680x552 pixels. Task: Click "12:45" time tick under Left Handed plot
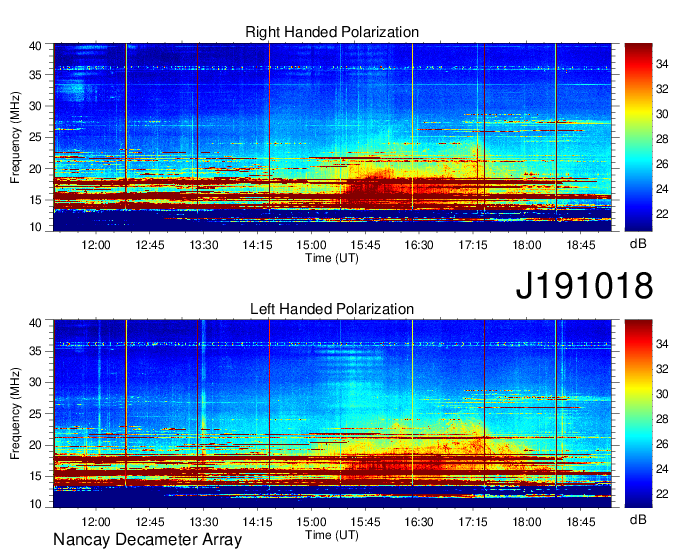click(150, 522)
